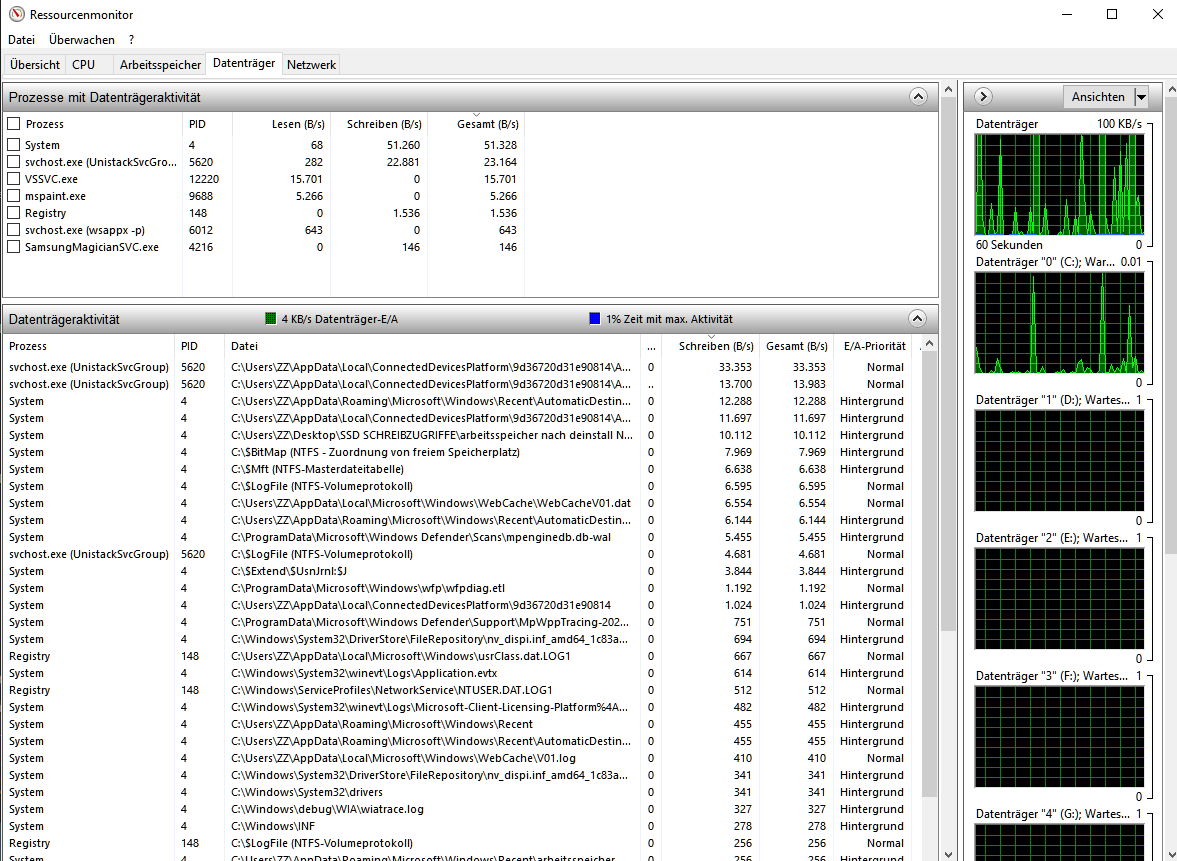Select the NTUSER.DAT.LOG1 row
Screen dimensions: 1177x861
point(461,690)
